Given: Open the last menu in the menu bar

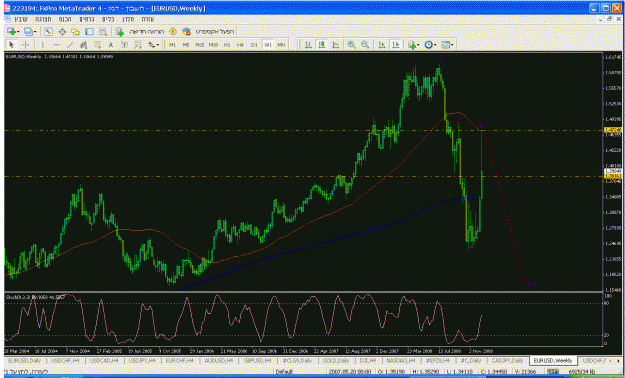Looking at the screenshot, I should coord(147,19).
